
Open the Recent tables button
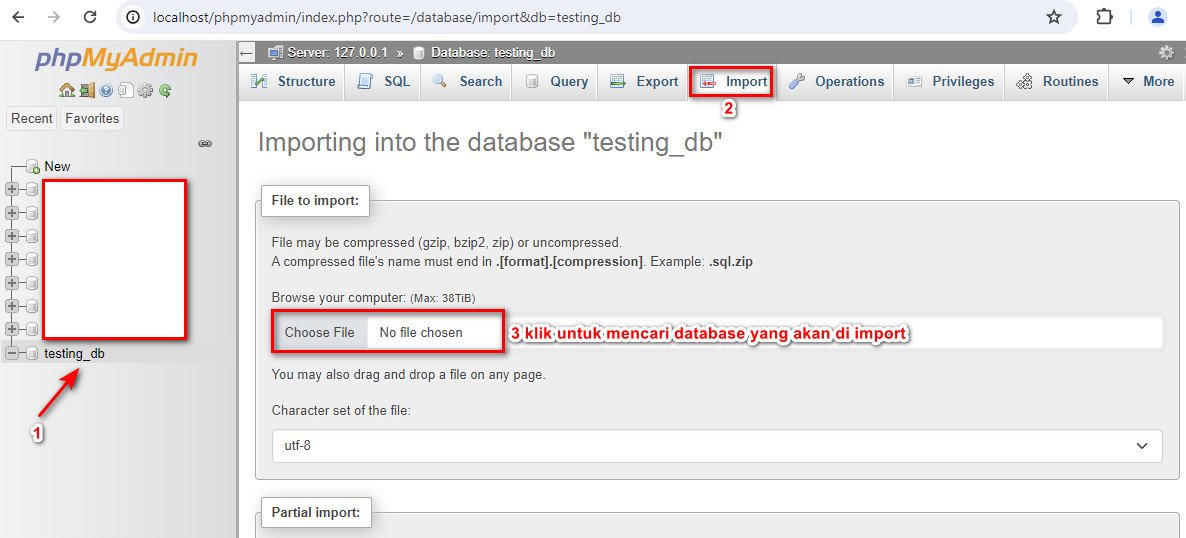[32, 119]
